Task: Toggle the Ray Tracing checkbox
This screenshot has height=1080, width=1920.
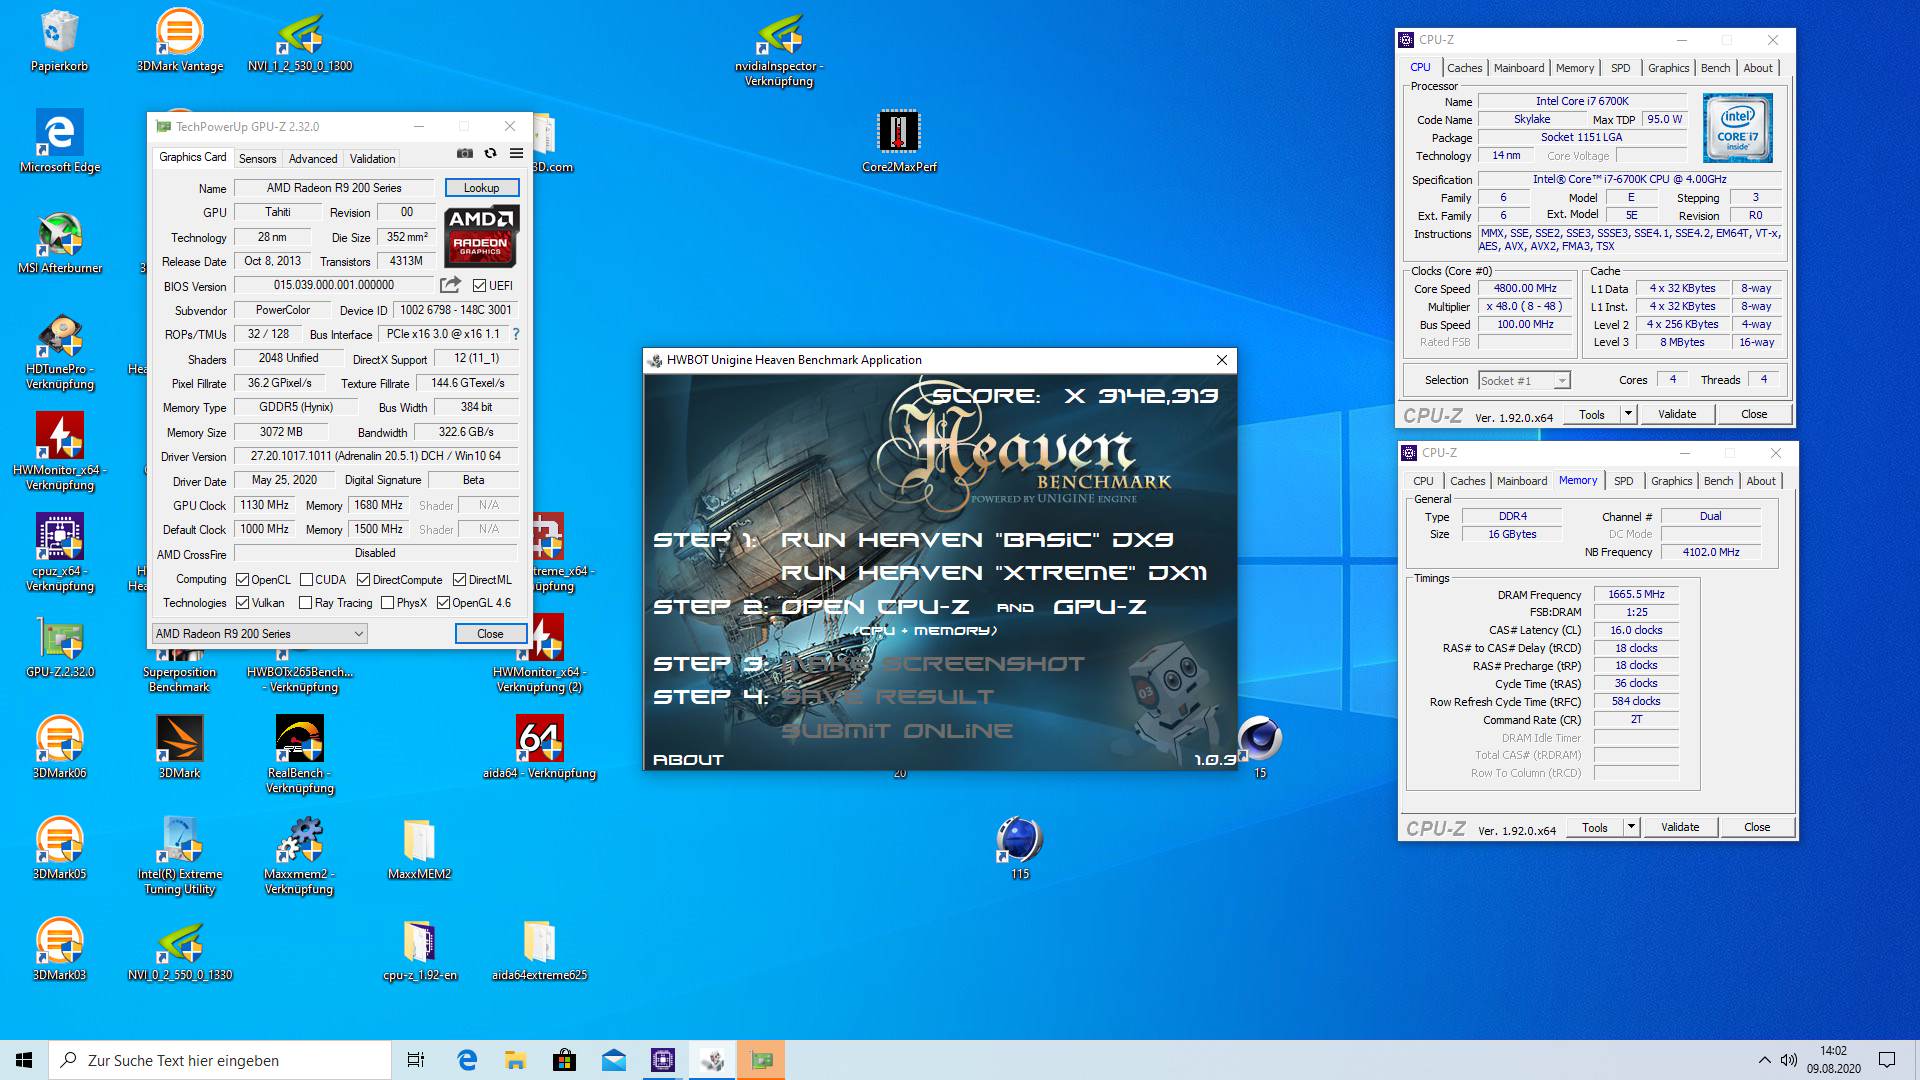Action: (x=306, y=603)
